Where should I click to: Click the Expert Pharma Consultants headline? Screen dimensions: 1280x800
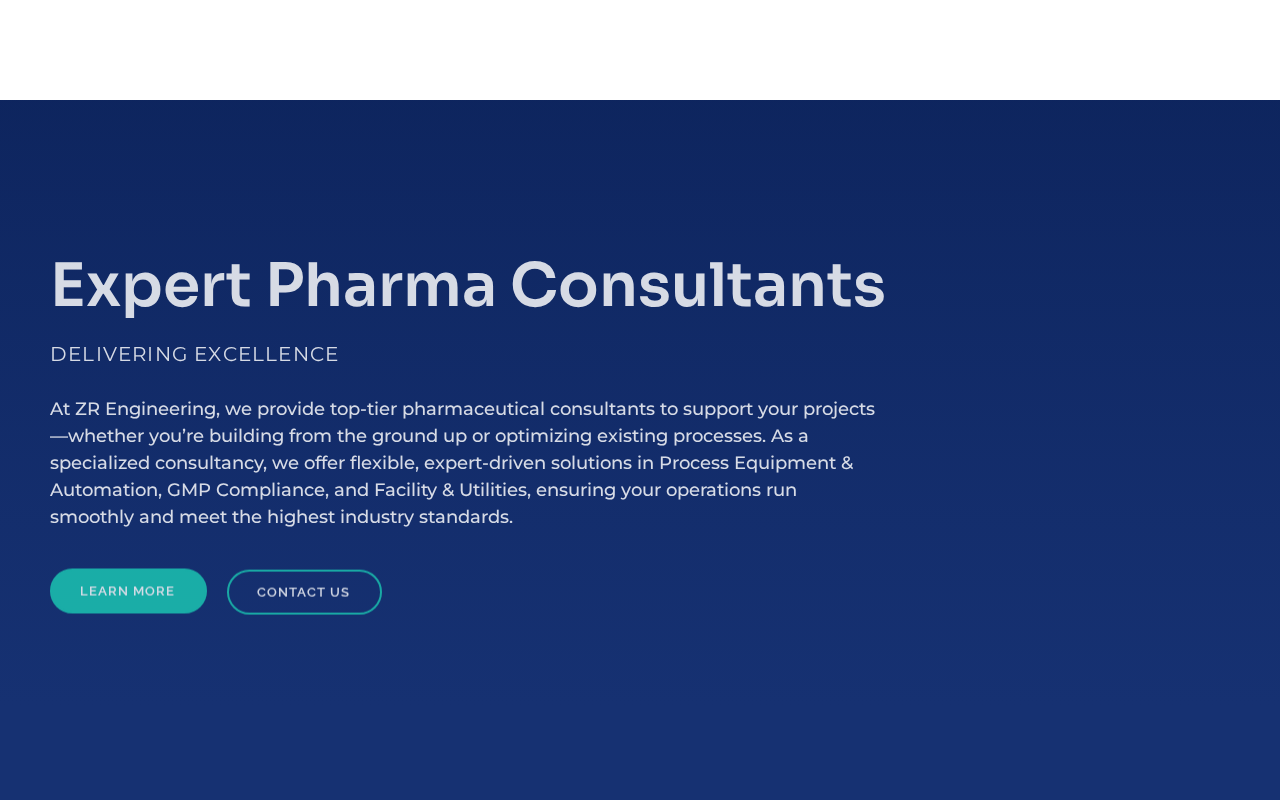[467, 285]
